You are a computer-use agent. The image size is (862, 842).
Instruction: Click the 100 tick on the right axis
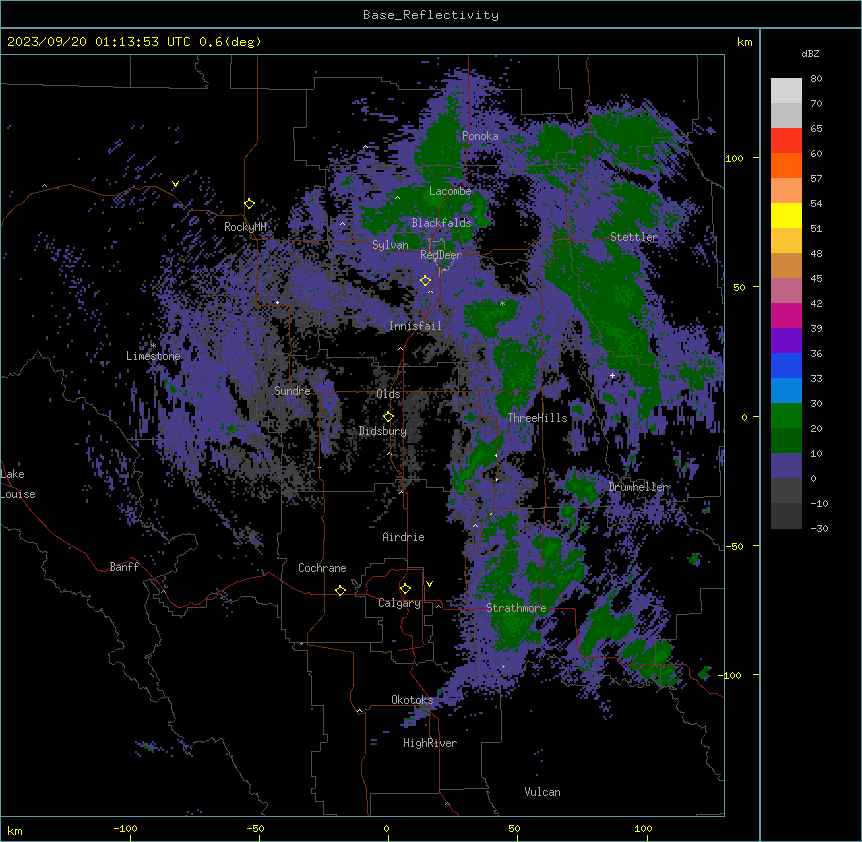[x=734, y=158]
